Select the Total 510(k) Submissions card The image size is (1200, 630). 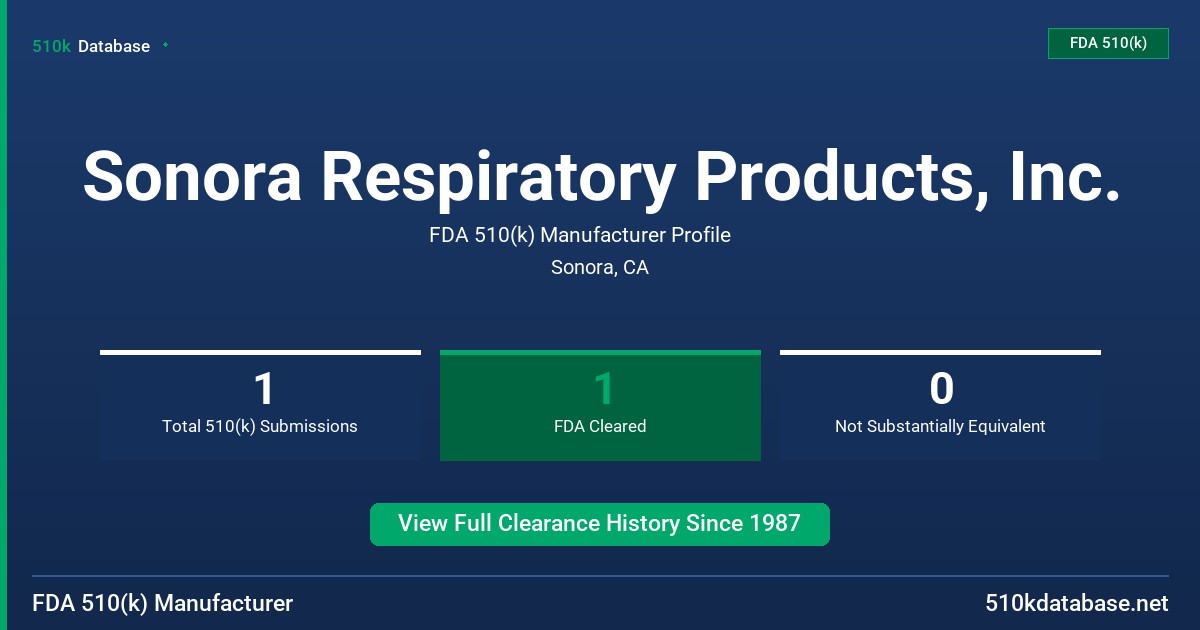coord(260,405)
